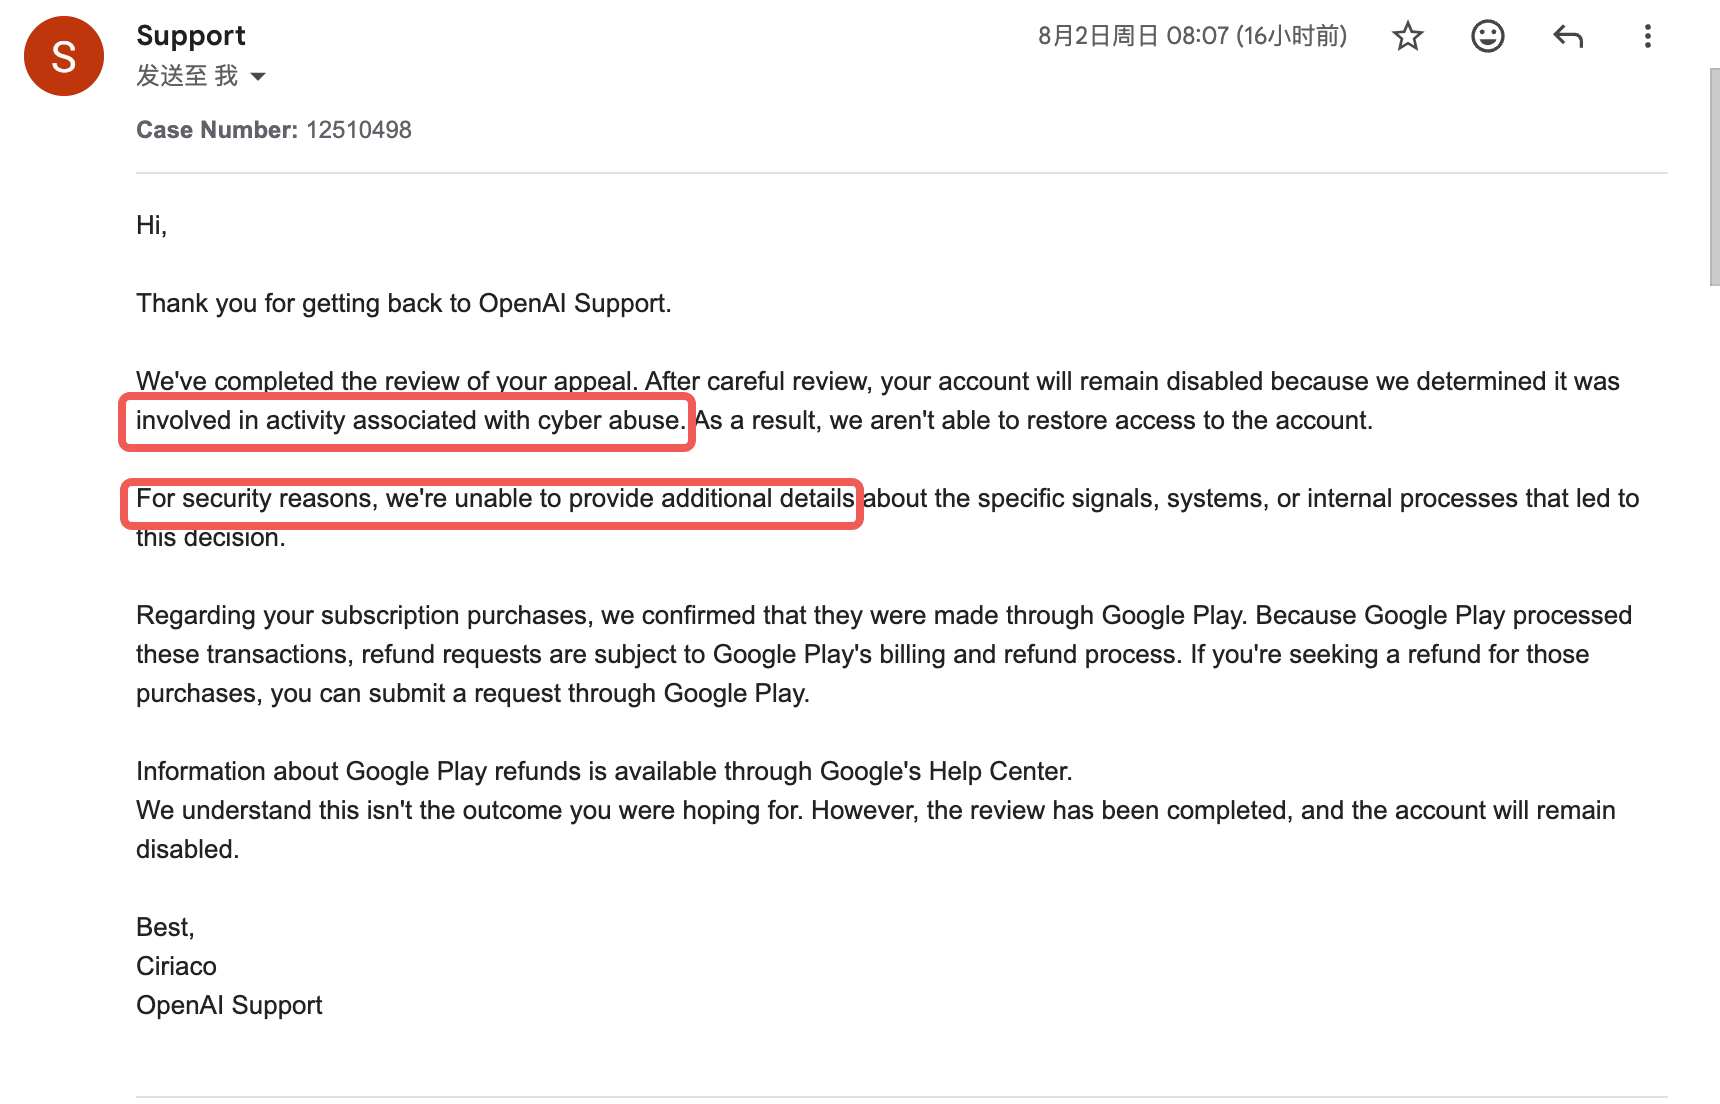1720x1104 pixels.
Task: Open the three-dot more options menu
Action: tap(1647, 36)
